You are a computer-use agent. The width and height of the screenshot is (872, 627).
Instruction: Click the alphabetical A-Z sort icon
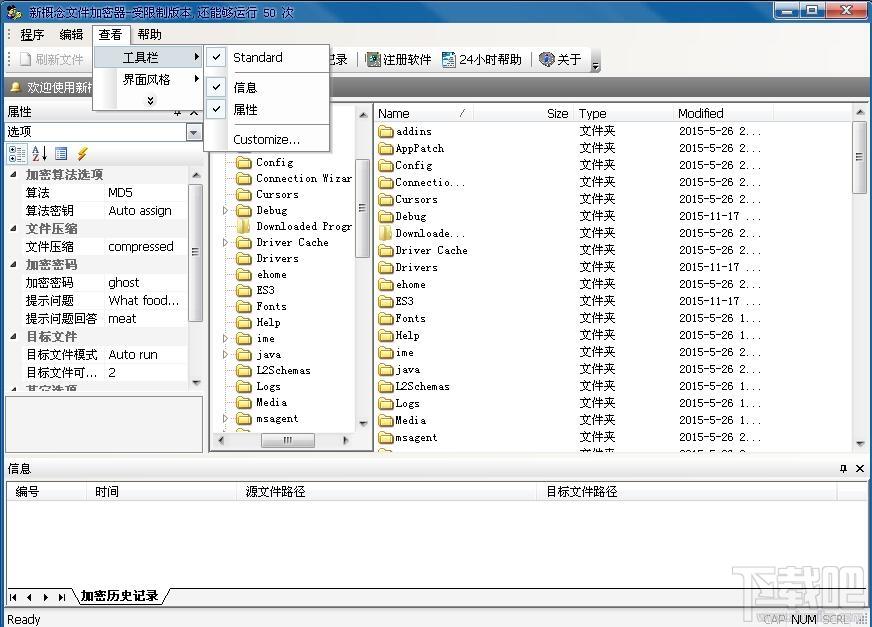tap(39, 153)
